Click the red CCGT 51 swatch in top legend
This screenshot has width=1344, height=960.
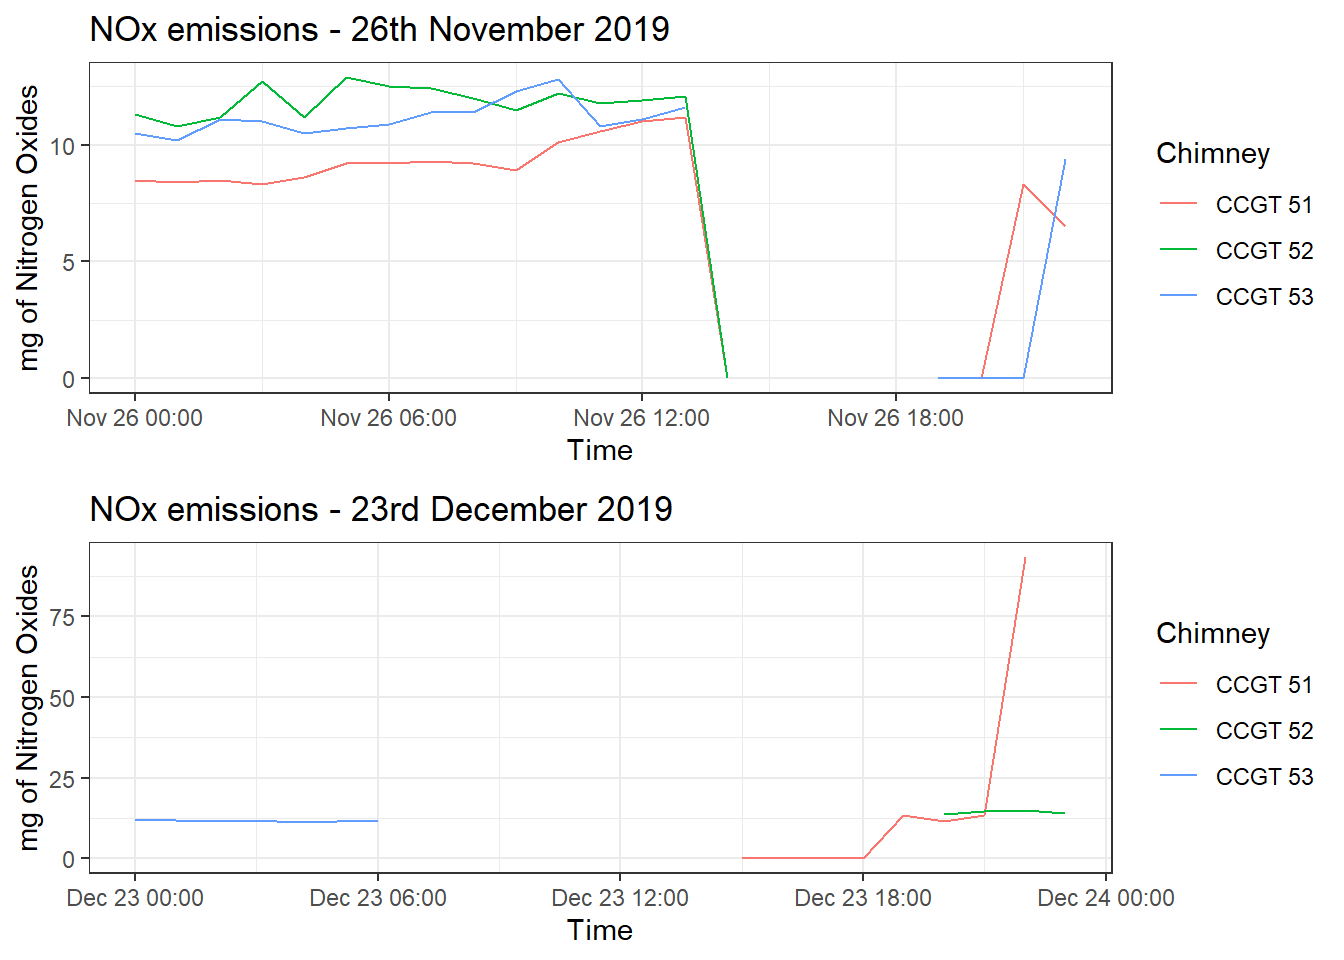click(1178, 204)
